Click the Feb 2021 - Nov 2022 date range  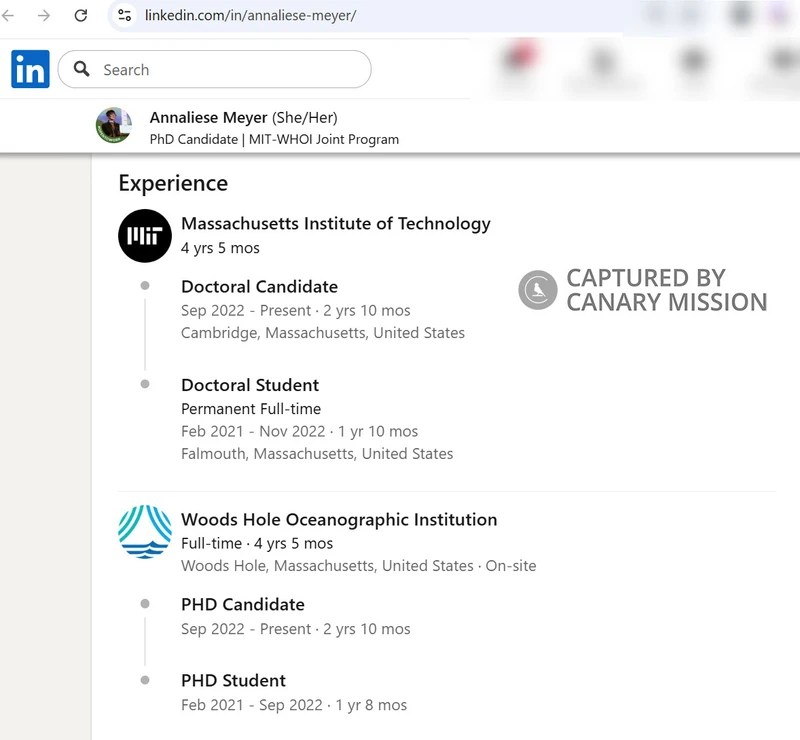(x=253, y=431)
